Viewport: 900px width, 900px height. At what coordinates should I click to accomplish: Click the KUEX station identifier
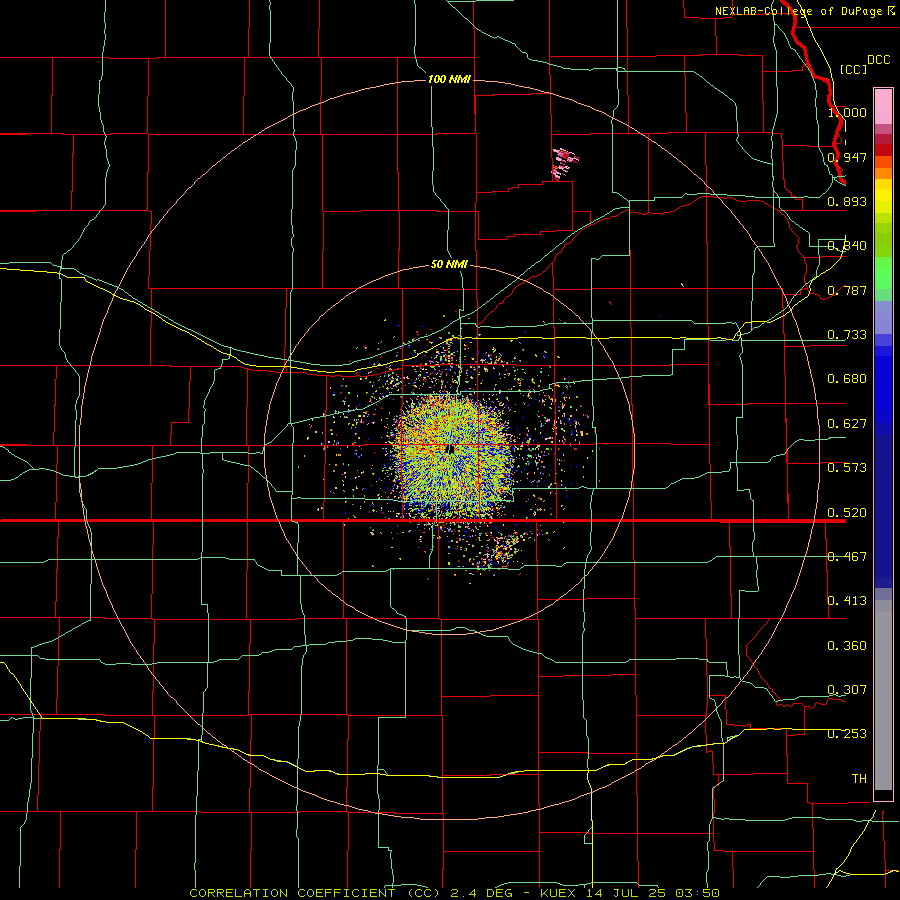(x=560, y=893)
